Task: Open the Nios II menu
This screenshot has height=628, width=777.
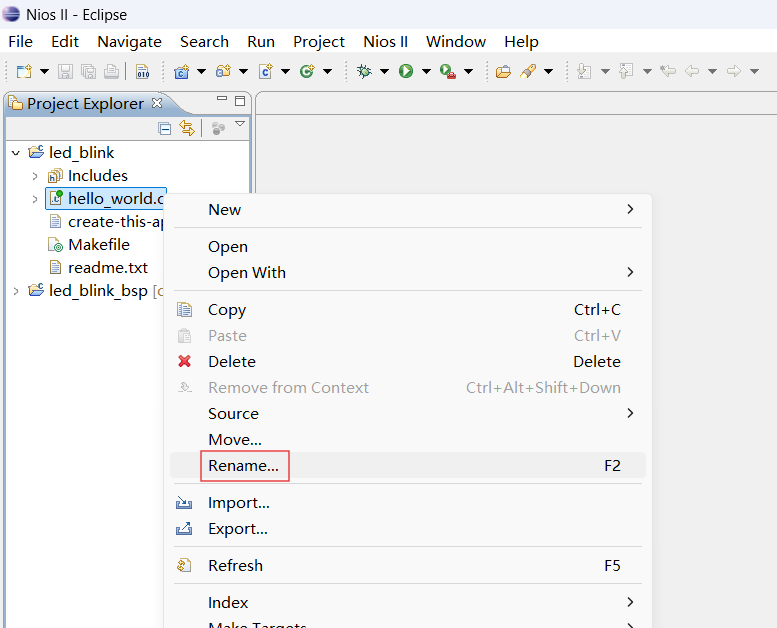Action: (386, 42)
